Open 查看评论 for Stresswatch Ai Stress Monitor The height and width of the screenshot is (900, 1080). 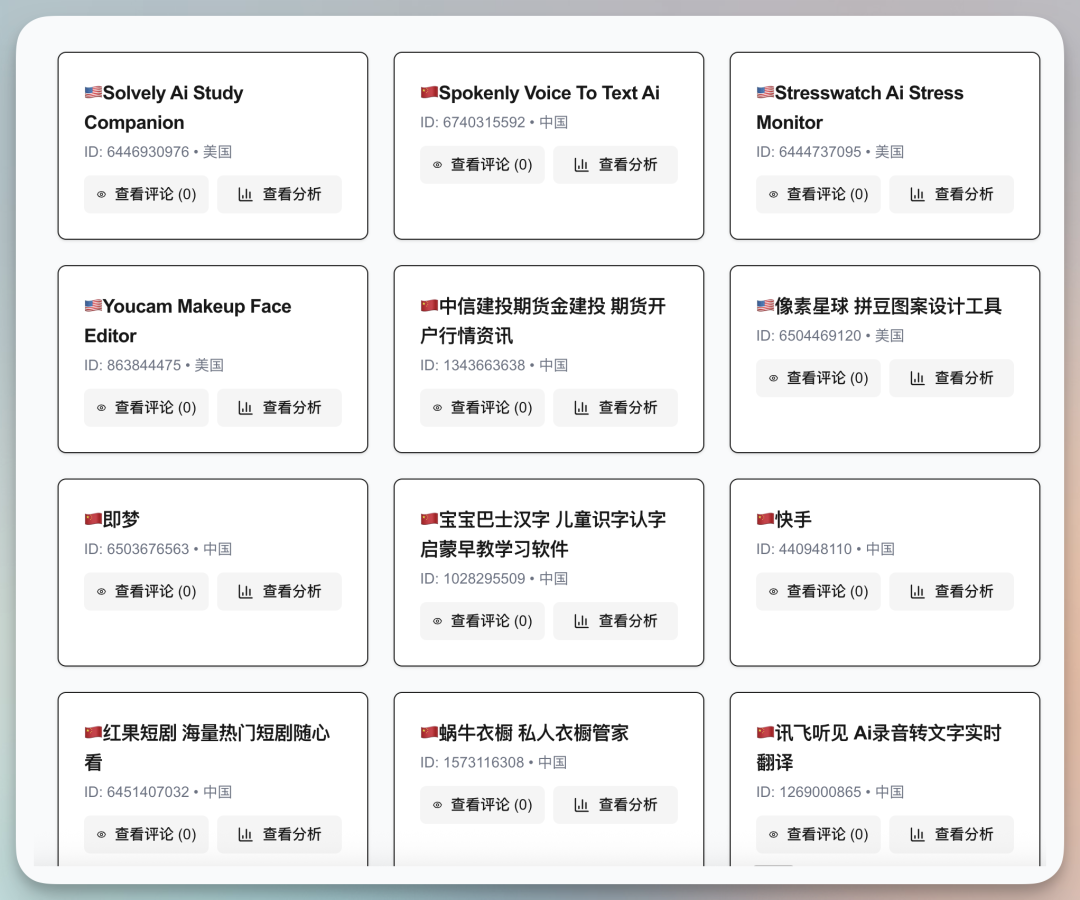tap(818, 194)
